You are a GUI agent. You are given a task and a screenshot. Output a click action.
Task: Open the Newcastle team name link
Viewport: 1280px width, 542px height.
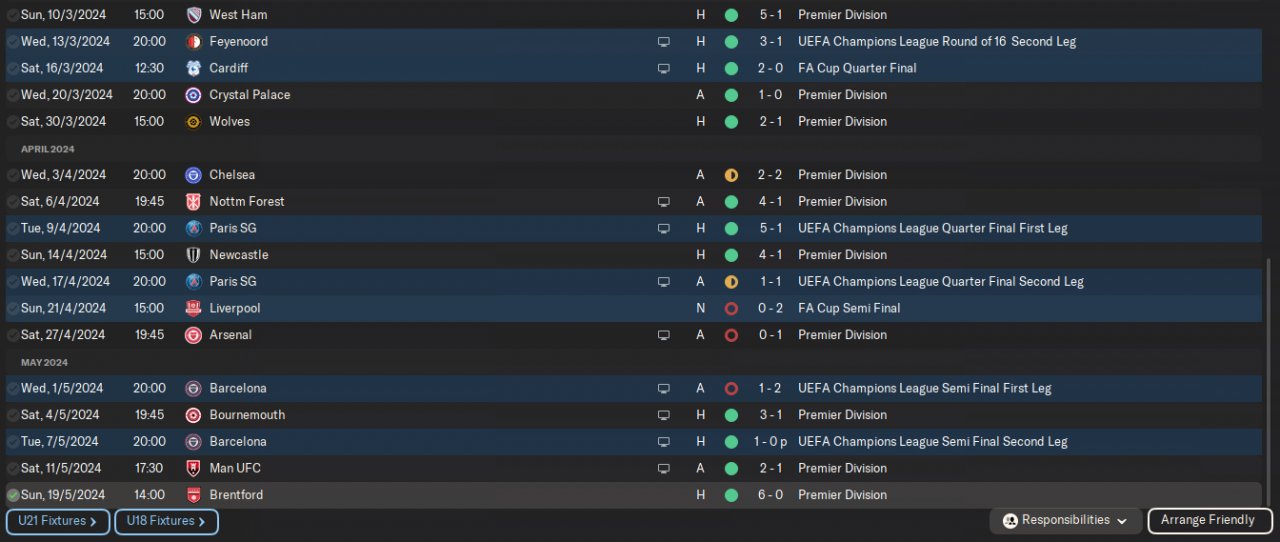click(x=239, y=255)
